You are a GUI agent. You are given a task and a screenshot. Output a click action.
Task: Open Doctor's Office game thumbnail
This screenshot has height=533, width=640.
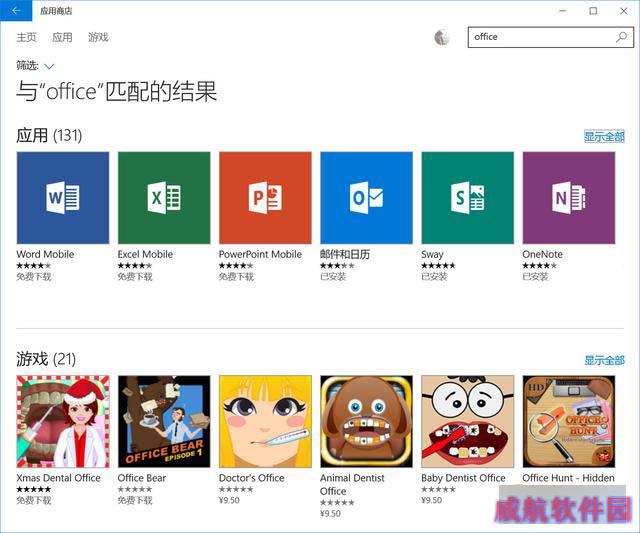coord(265,422)
